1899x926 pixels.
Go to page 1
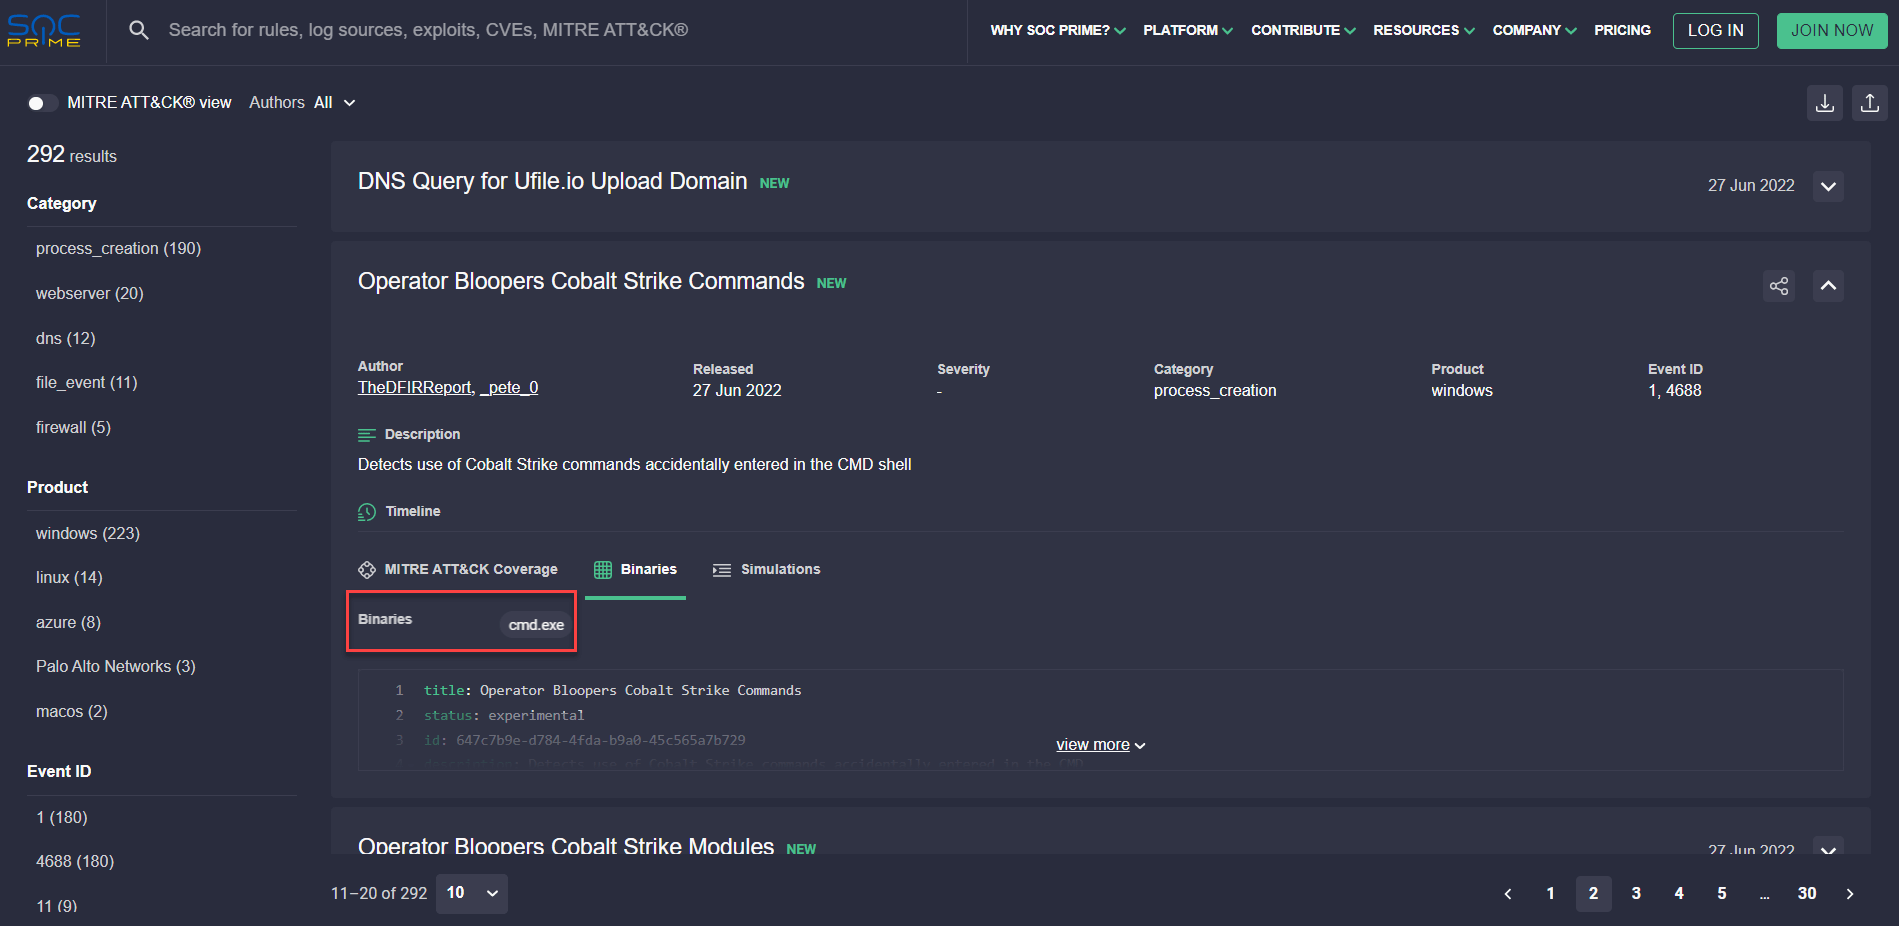(1551, 894)
